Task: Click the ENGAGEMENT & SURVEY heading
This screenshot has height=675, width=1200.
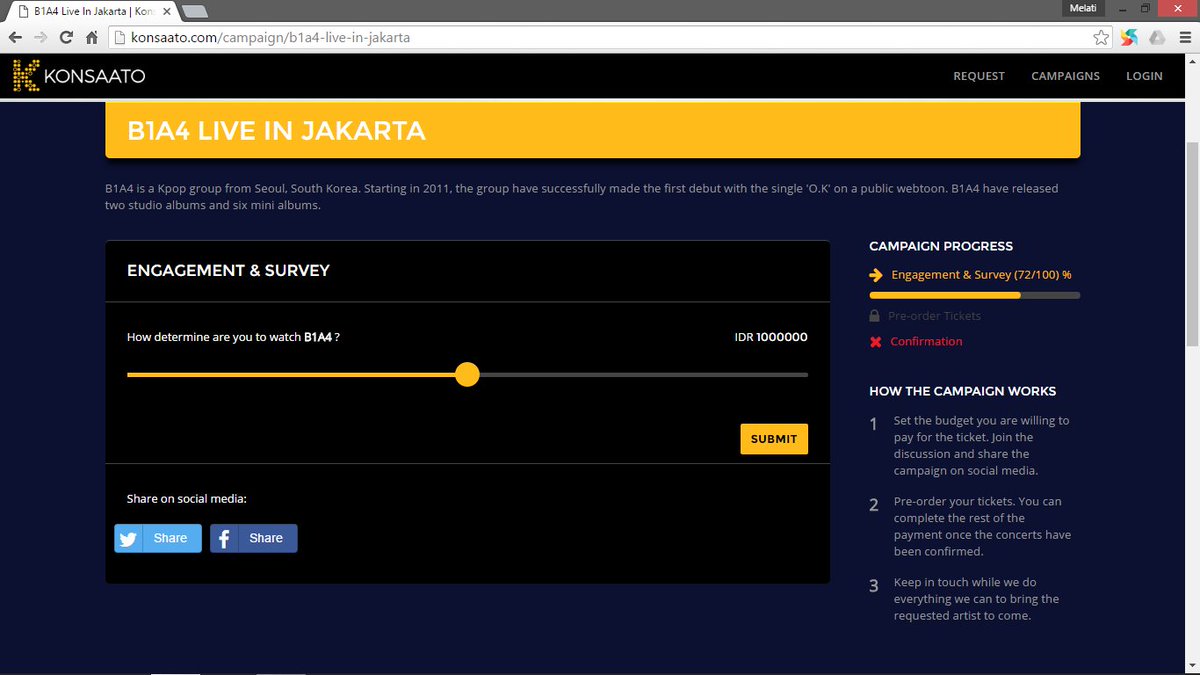Action: point(228,271)
